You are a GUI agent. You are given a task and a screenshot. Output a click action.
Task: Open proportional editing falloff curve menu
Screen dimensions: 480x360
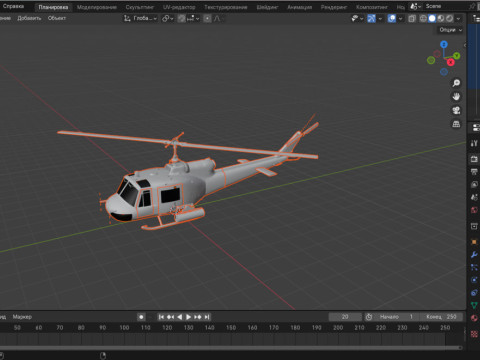pos(217,19)
